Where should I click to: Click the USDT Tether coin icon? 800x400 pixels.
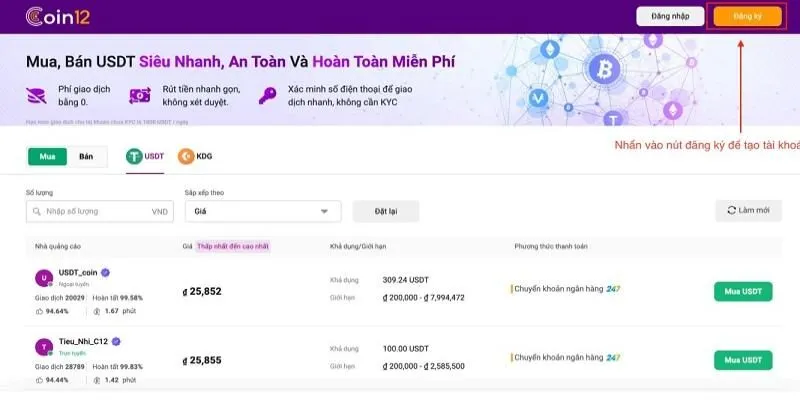(x=134, y=156)
